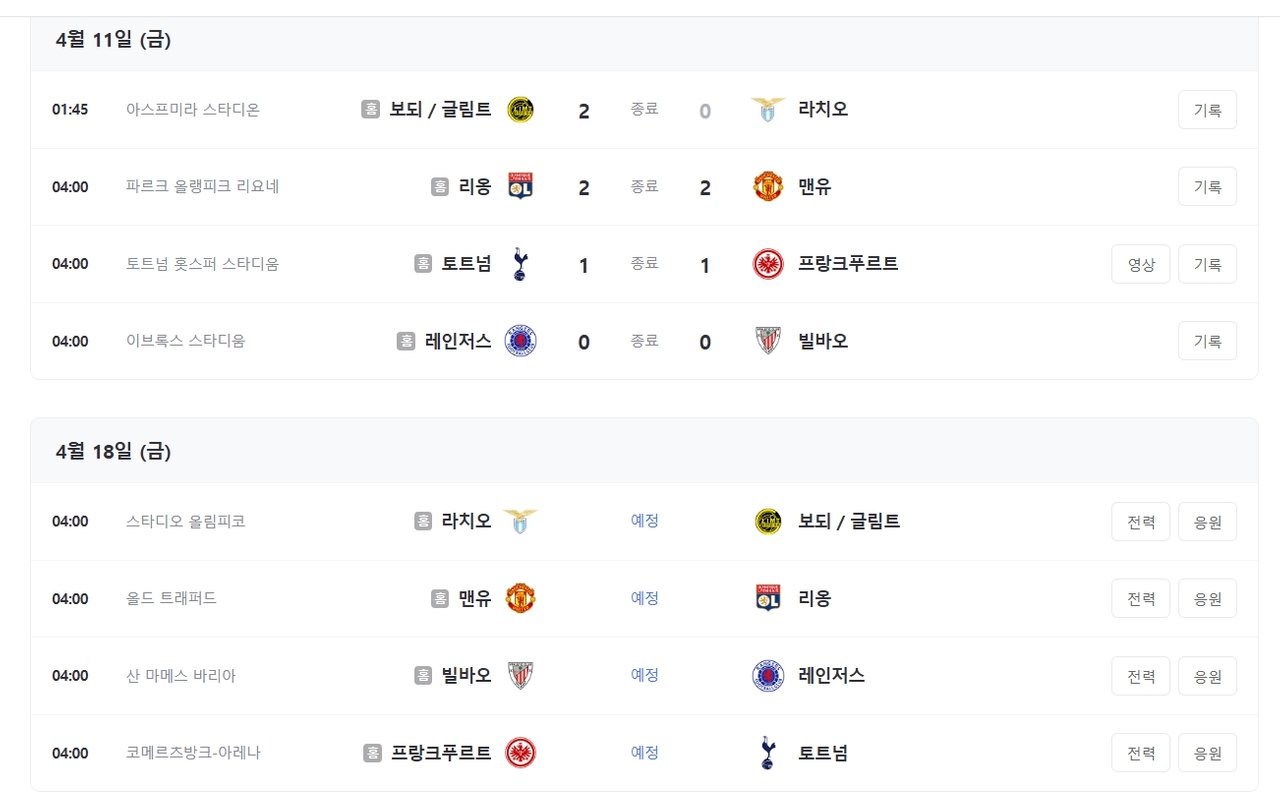This screenshot has width=1280, height=794.
Task: Open 기록 for the Lyon vs Man Utd match
Action: (x=1207, y=187)
